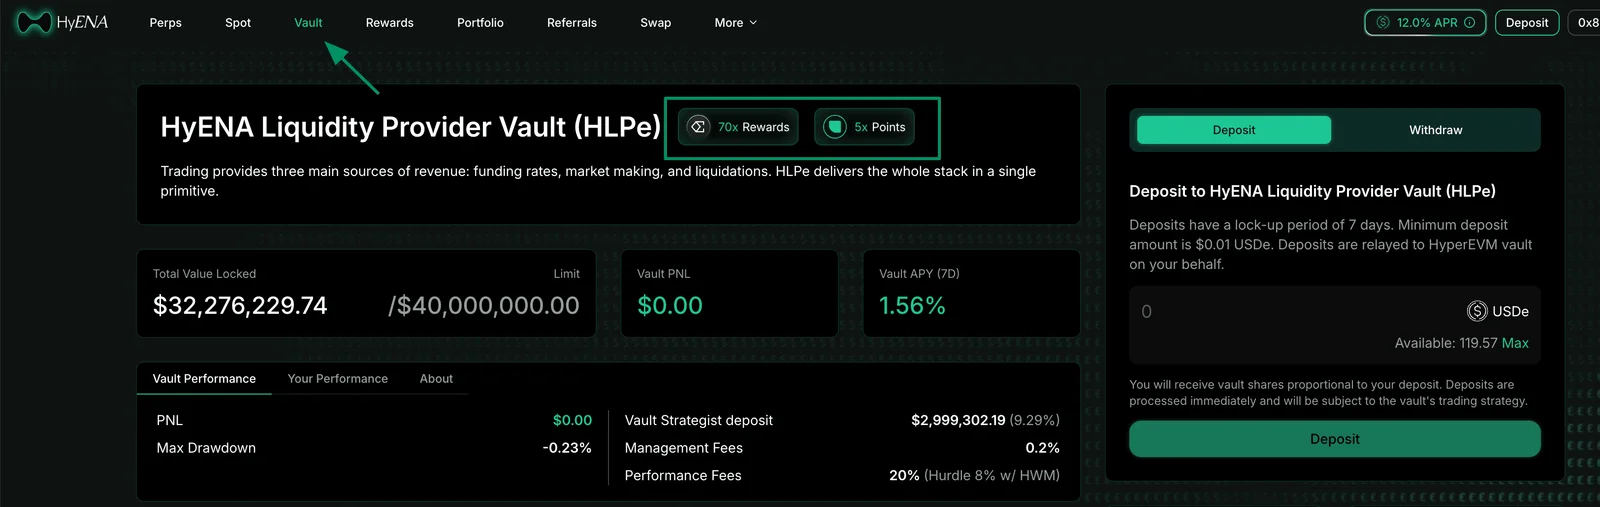
Task: Click the Max link for available balance
Action: 1515,343
